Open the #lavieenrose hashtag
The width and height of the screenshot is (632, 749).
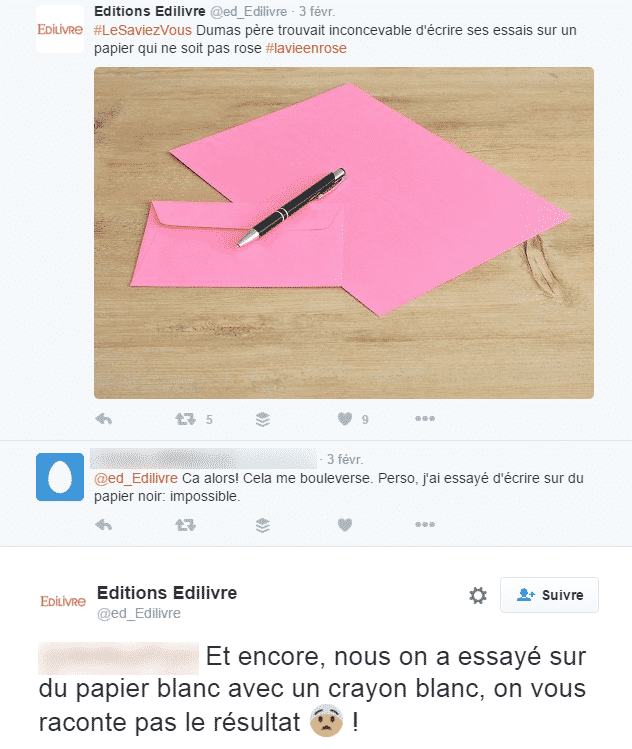pos(306,48)
